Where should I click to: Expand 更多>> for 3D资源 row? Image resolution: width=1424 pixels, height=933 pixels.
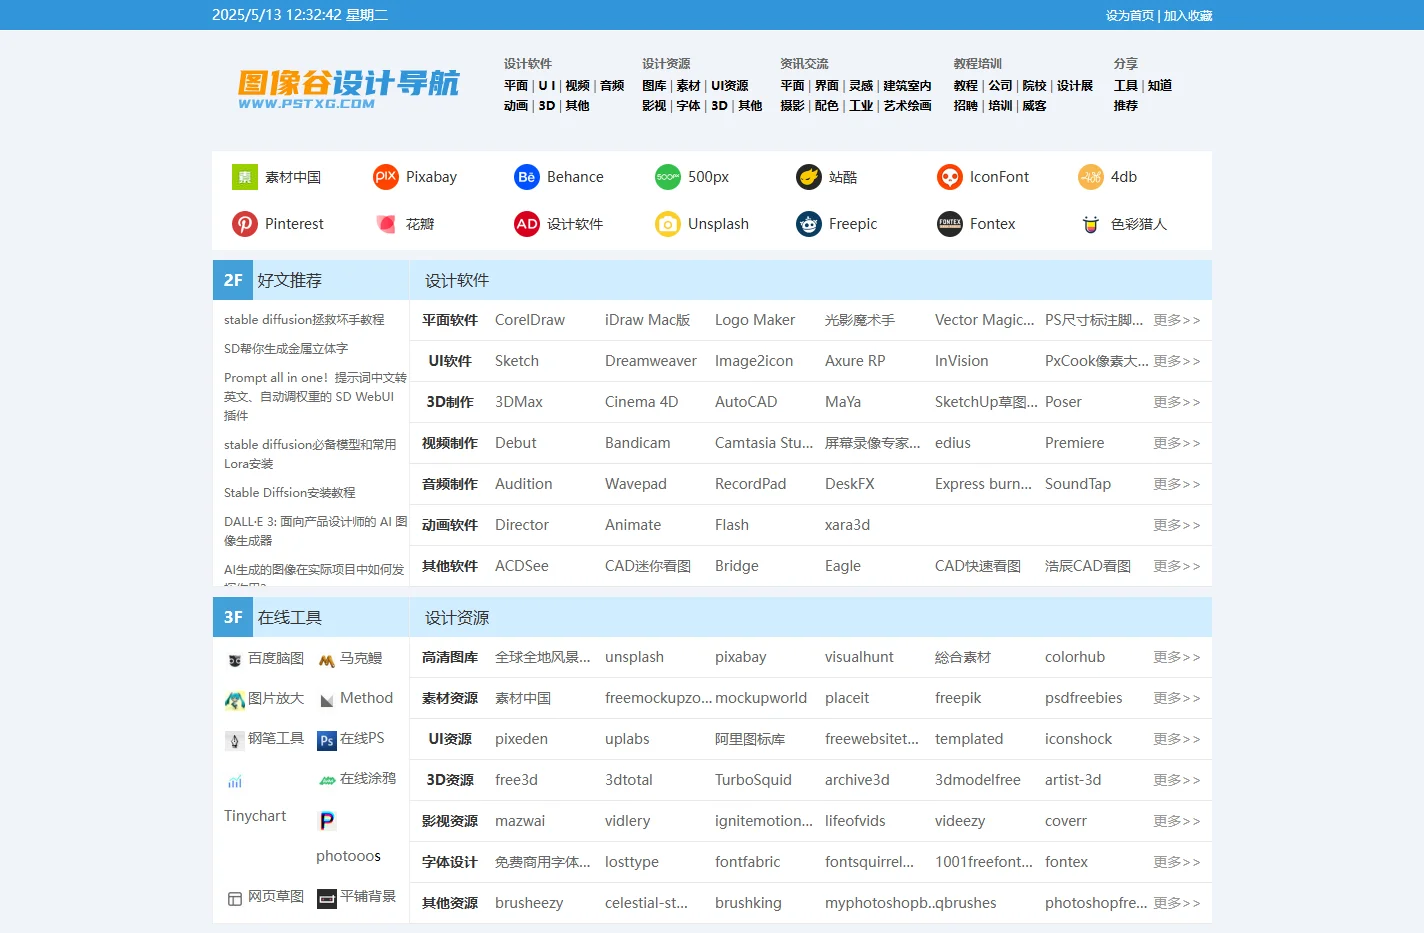[x=1176, y=780]
